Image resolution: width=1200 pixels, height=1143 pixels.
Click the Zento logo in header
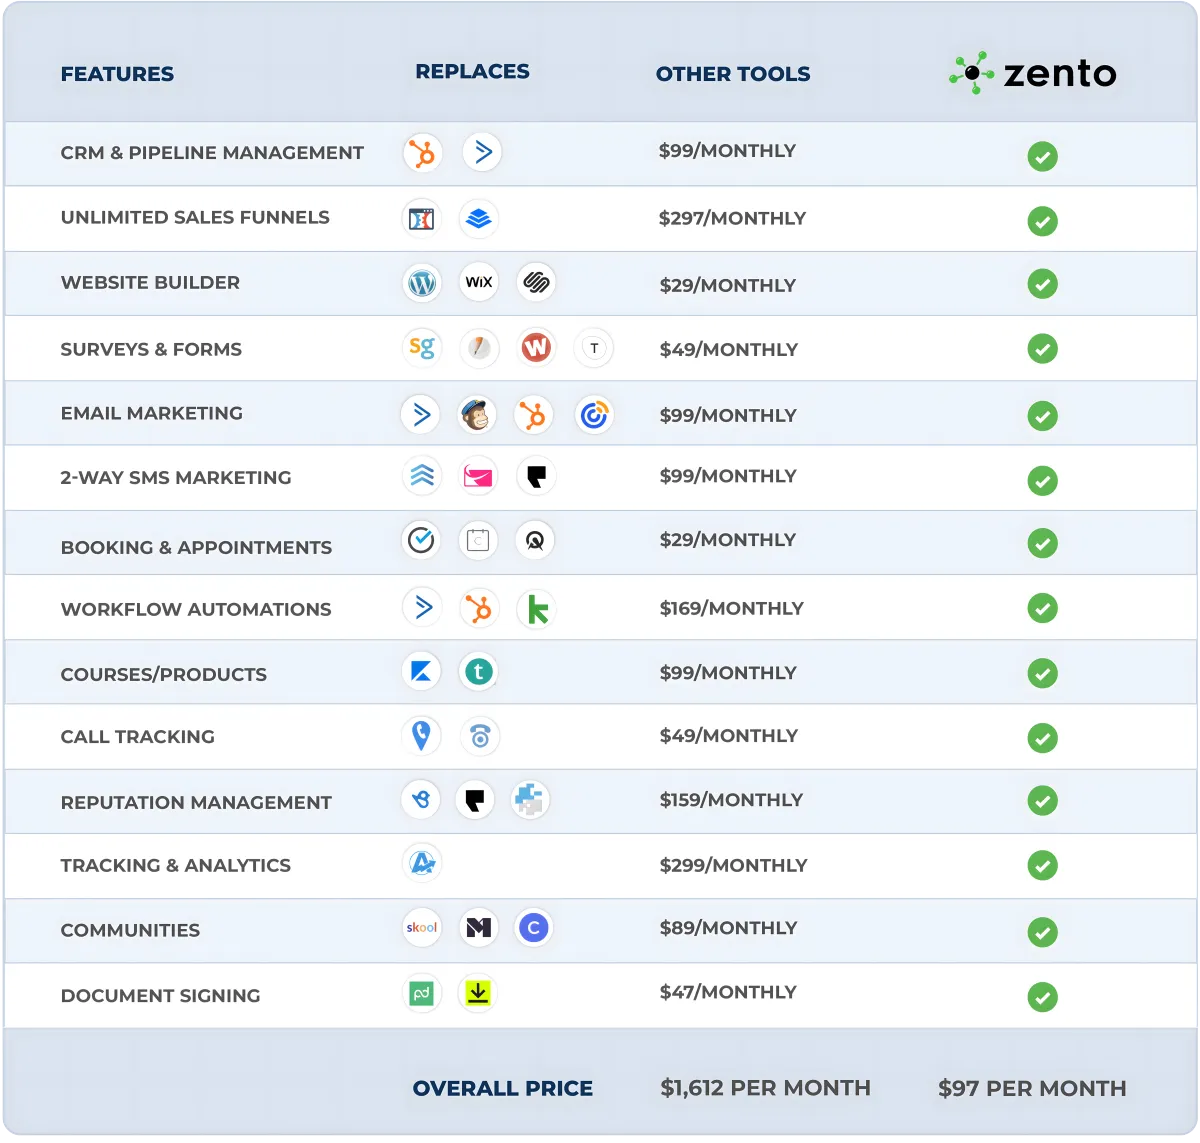(x=1032, y=73)
